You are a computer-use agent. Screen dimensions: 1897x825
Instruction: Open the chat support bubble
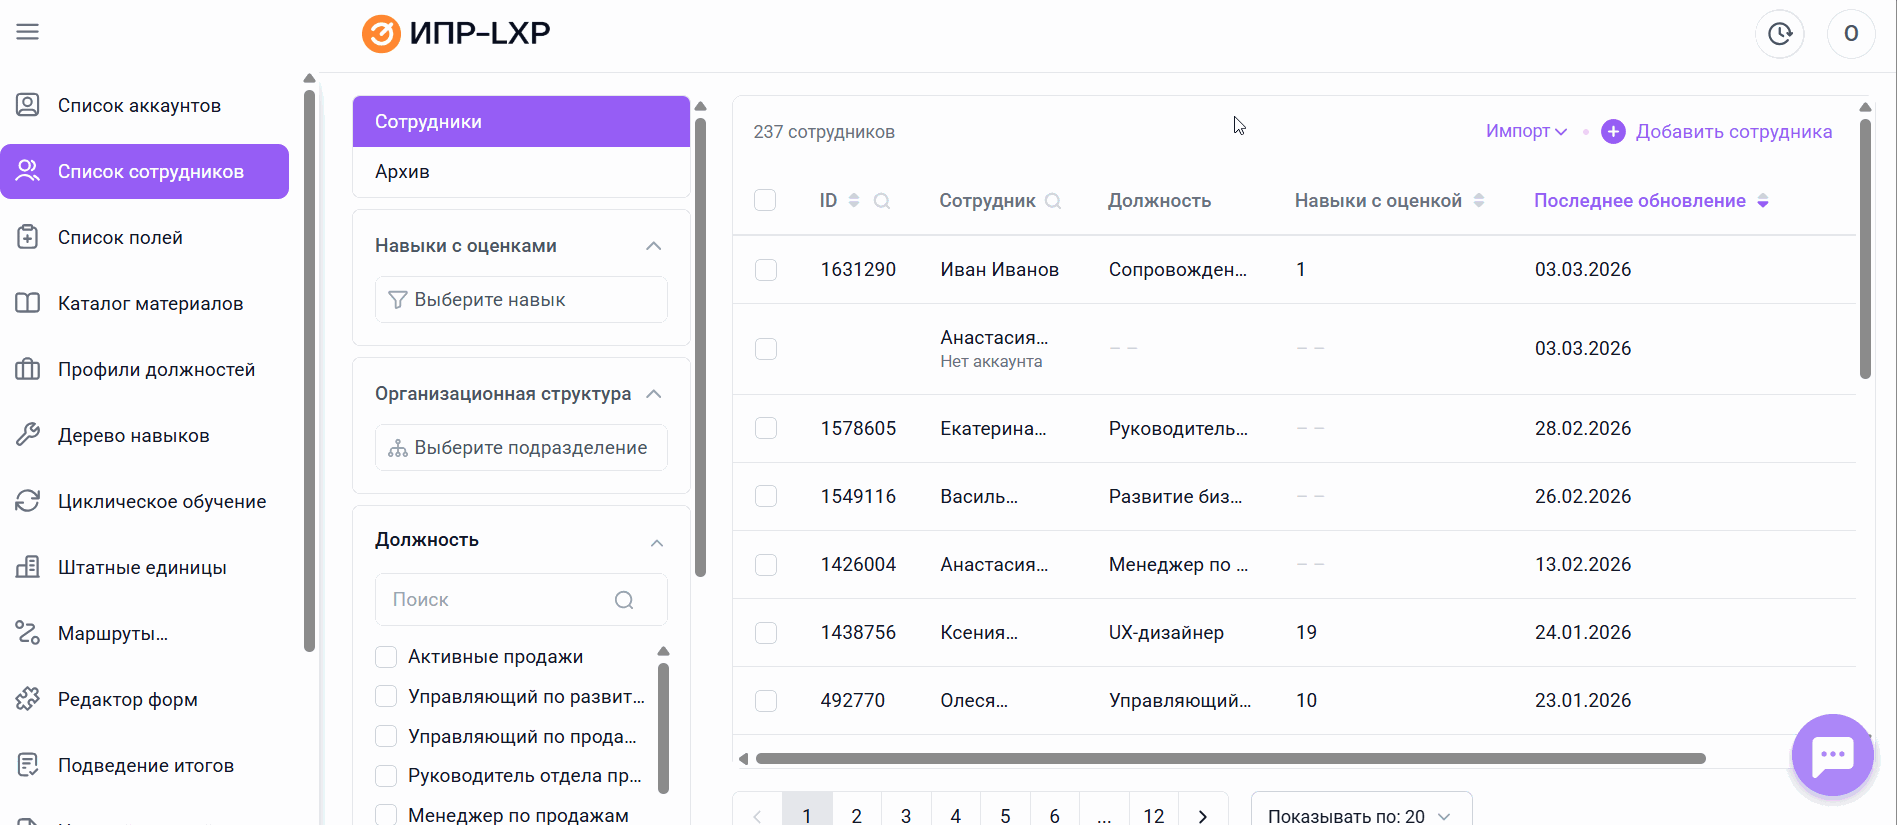pos(1832,755)
